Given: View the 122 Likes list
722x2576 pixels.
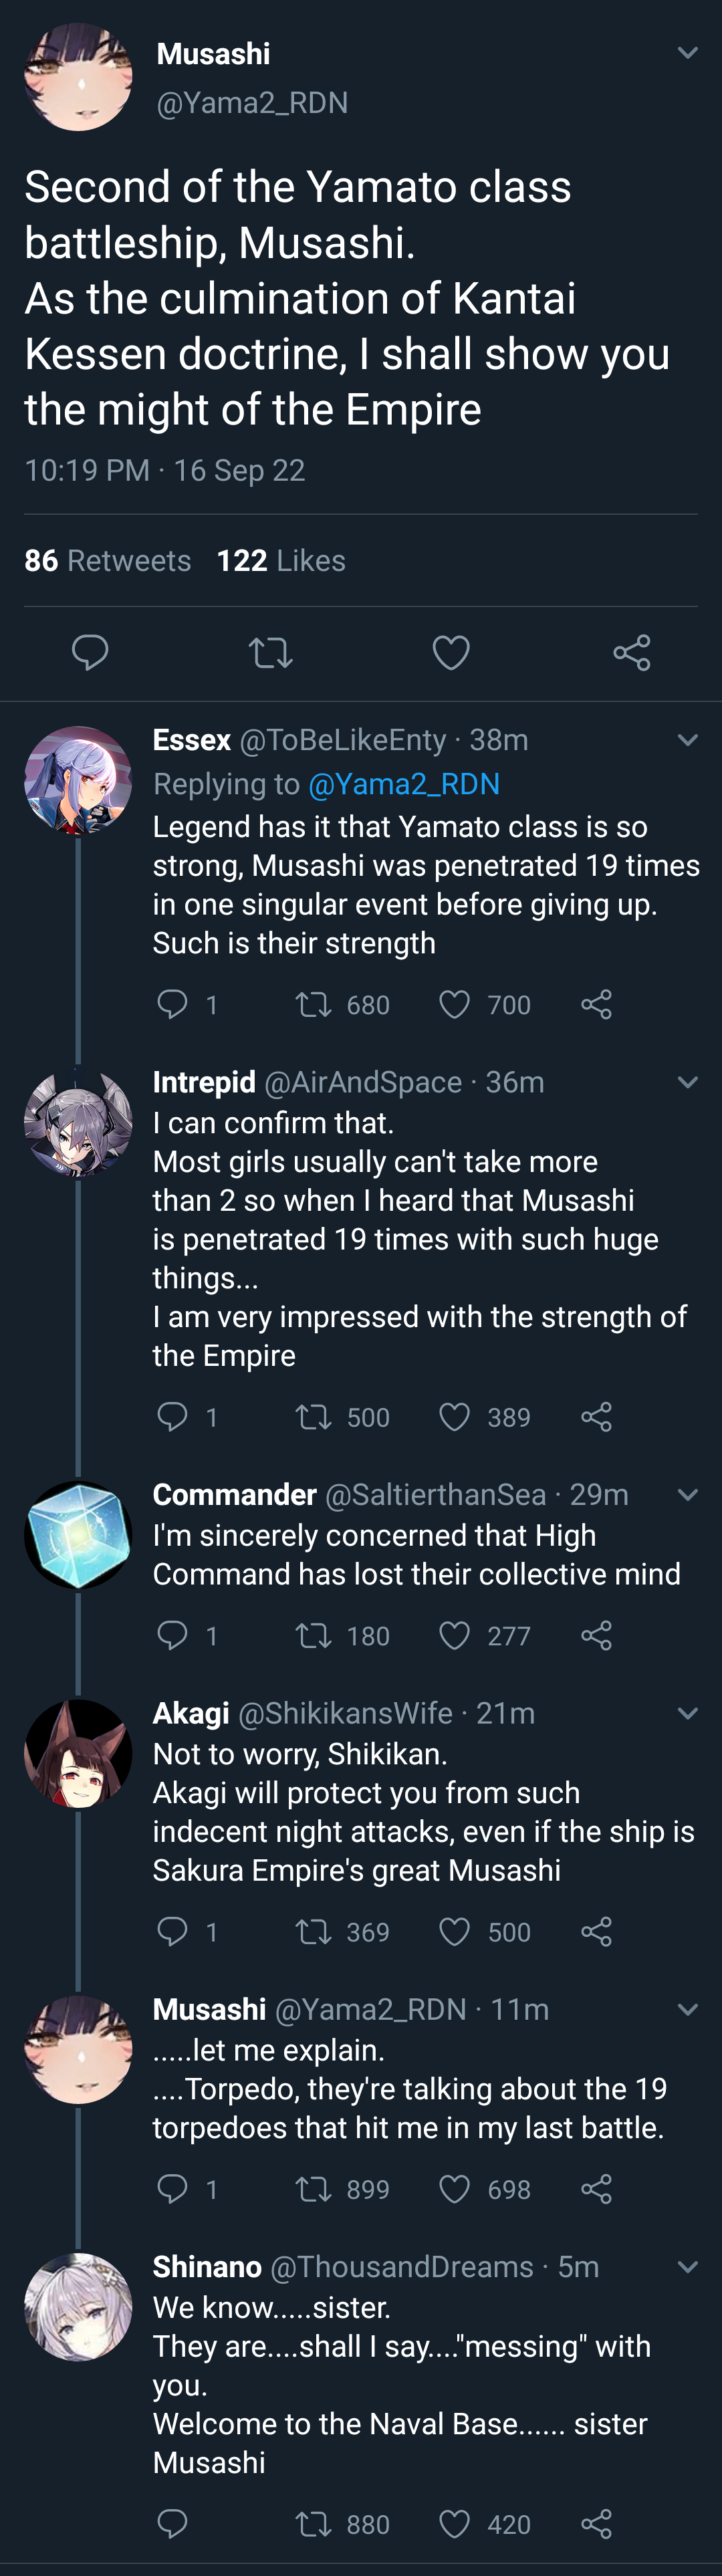Looking at the screenshot, I should tap(281, 560).
